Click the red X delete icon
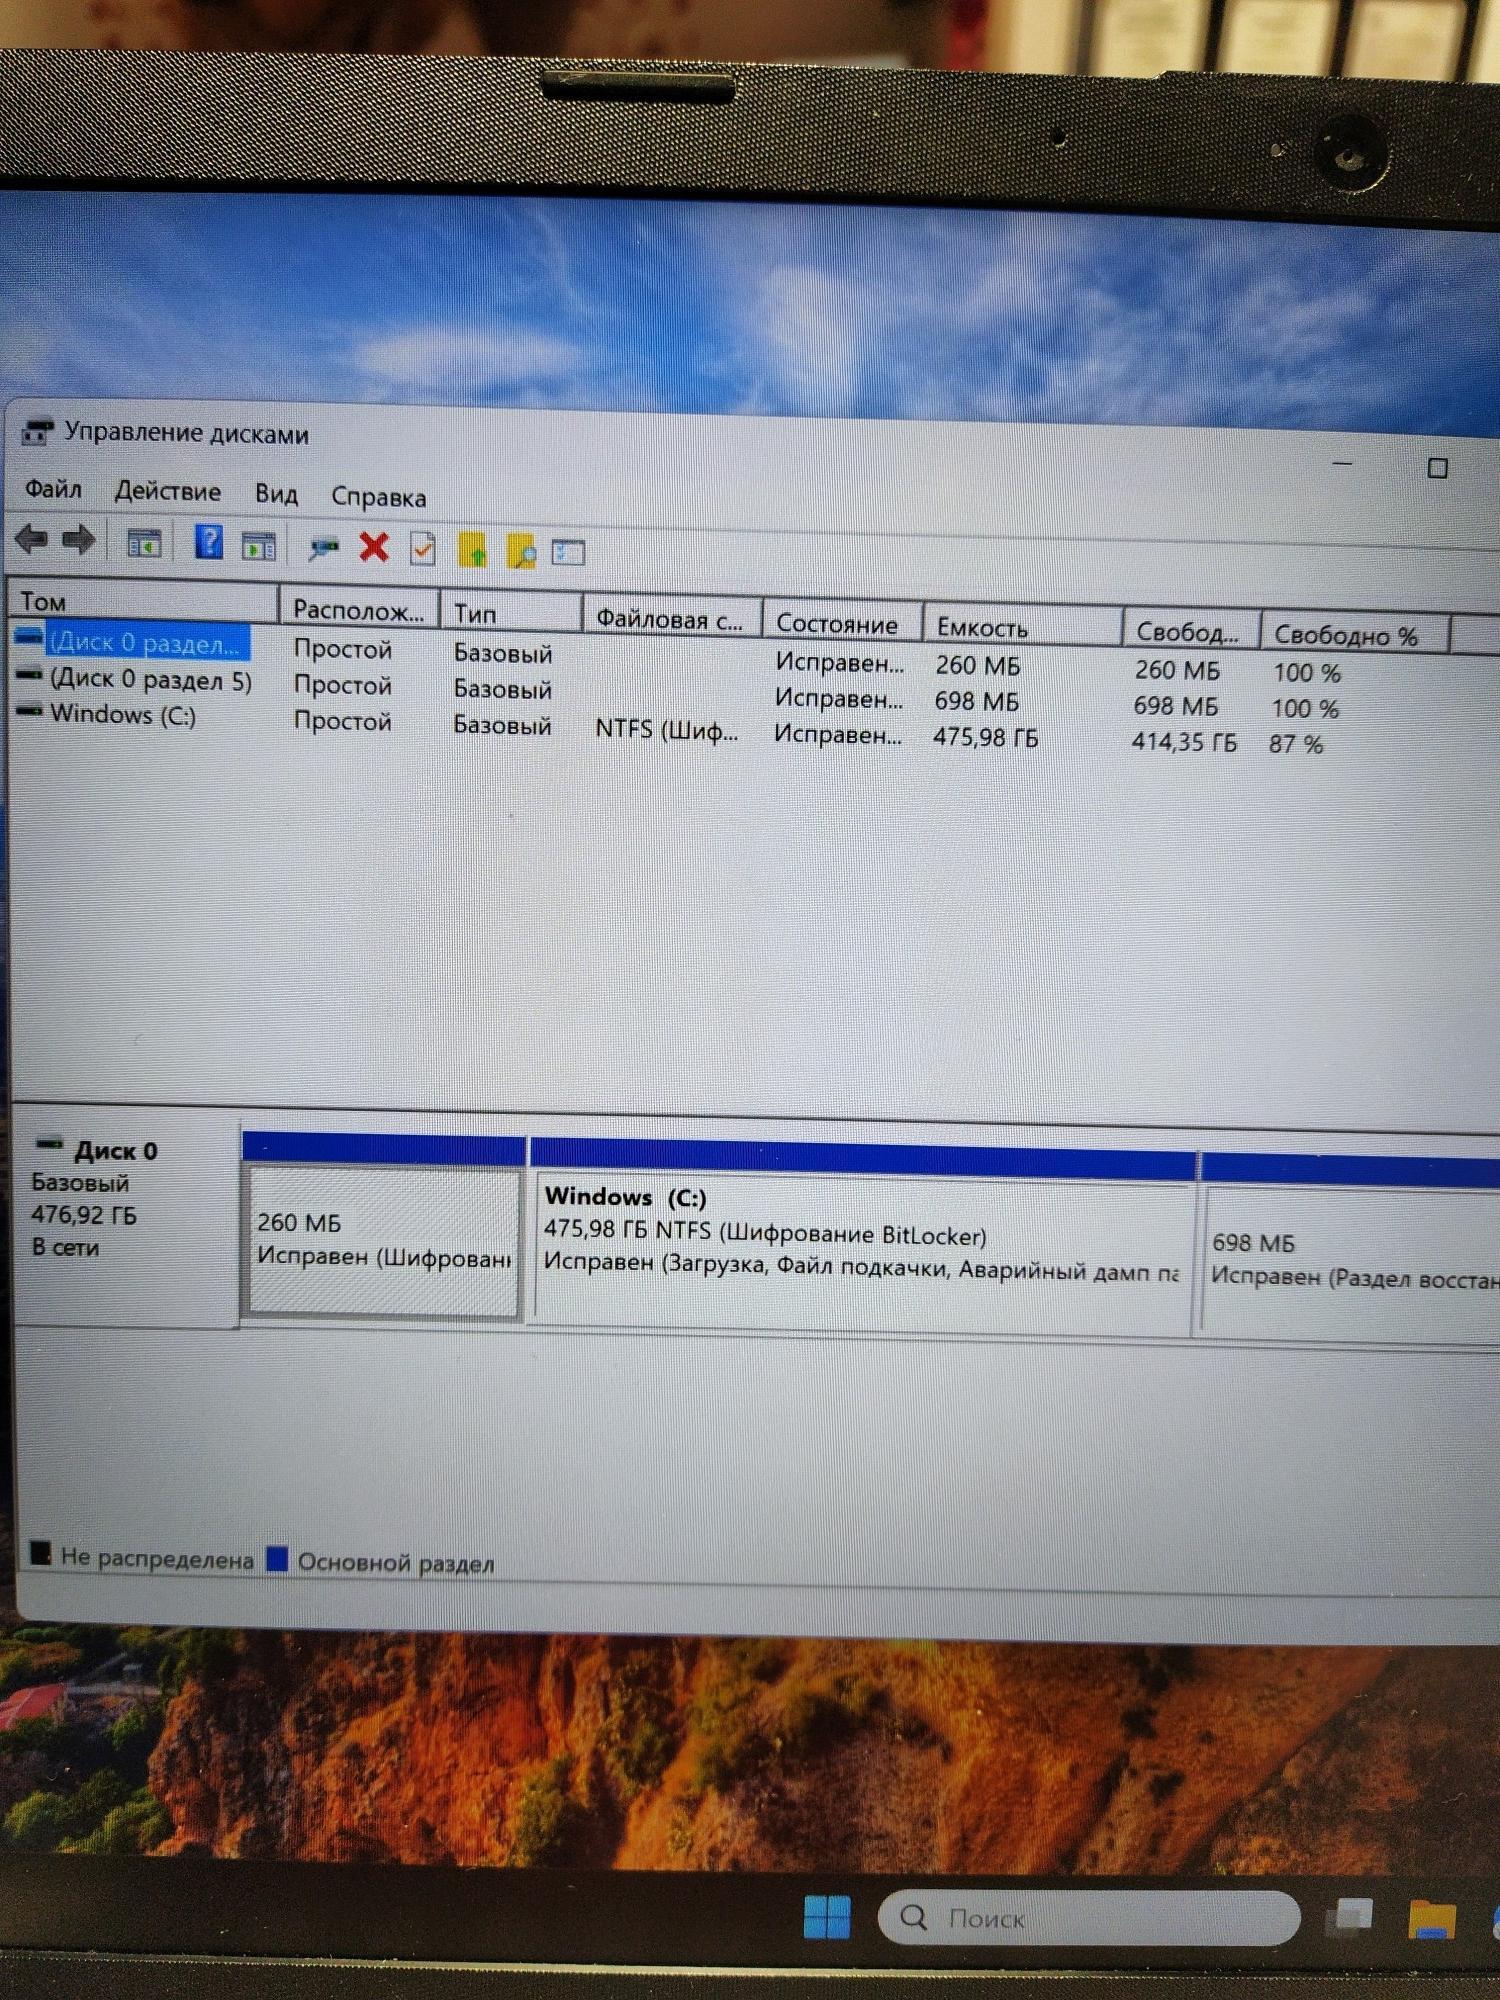The height and width of the screenshot is (2000, 1500). coord(374,547)
